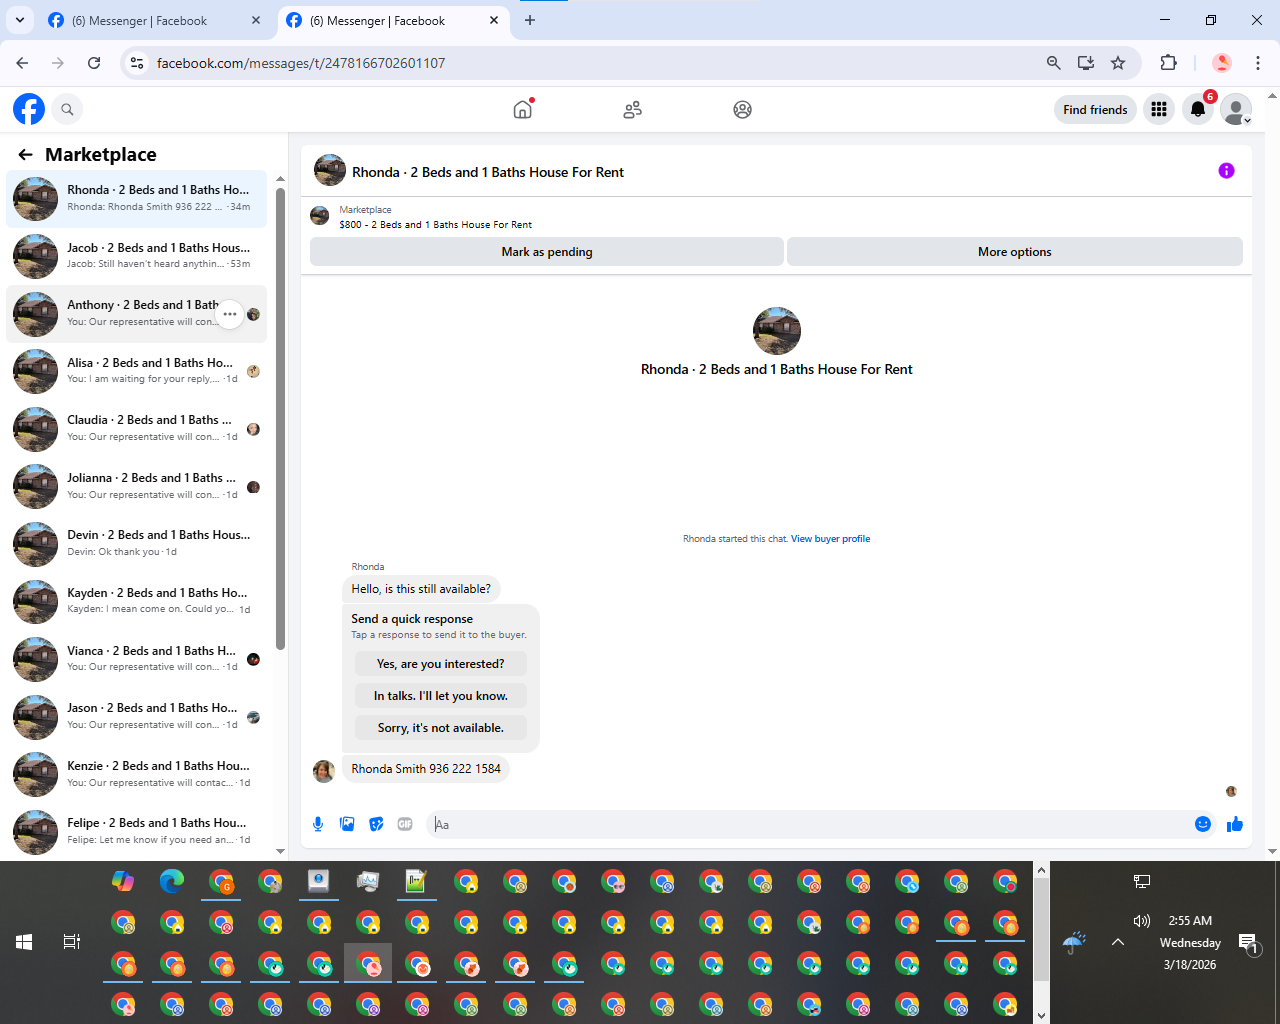Navigate back in the browser
The width and height of the screenshot is (1280, 1024).
(x=22, y=63)
